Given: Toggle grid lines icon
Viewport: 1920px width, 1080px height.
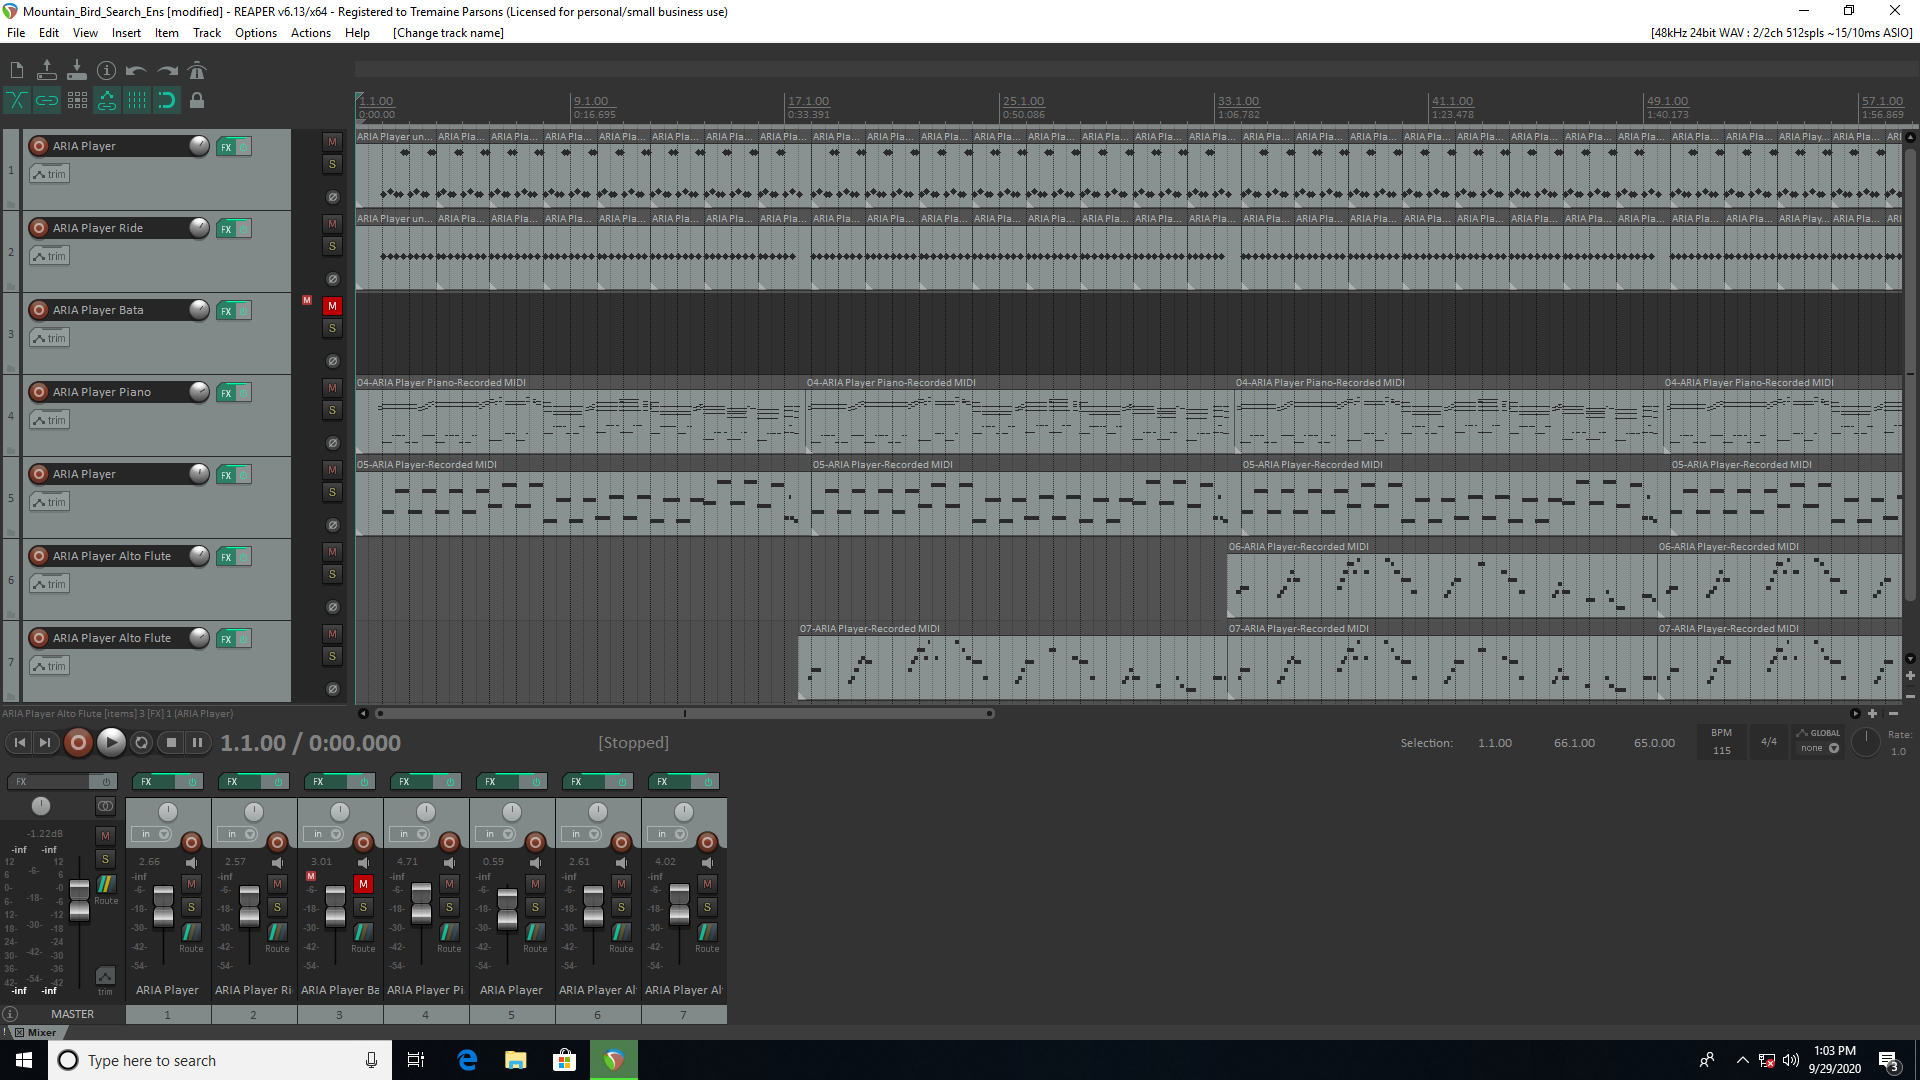Looking at the screenshot, I should (x=137, y=100).
